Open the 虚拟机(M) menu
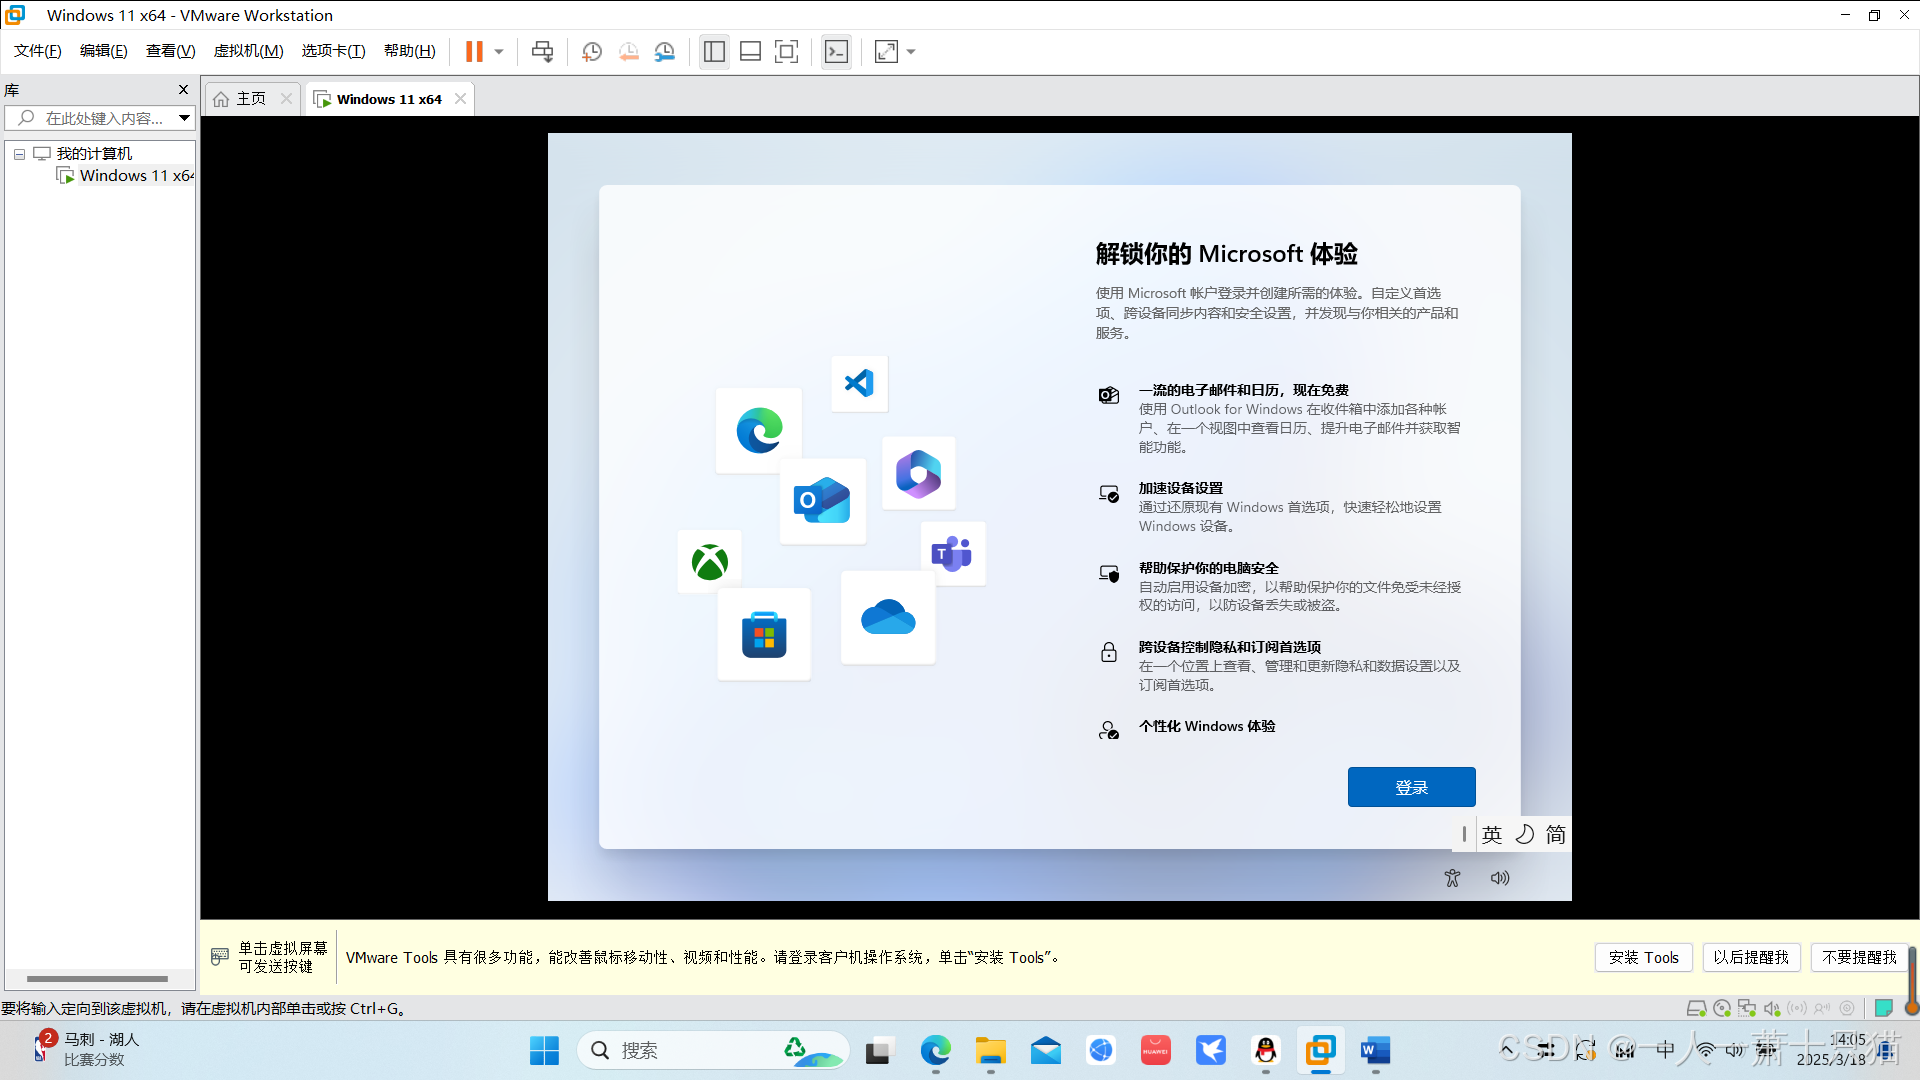 248,51
